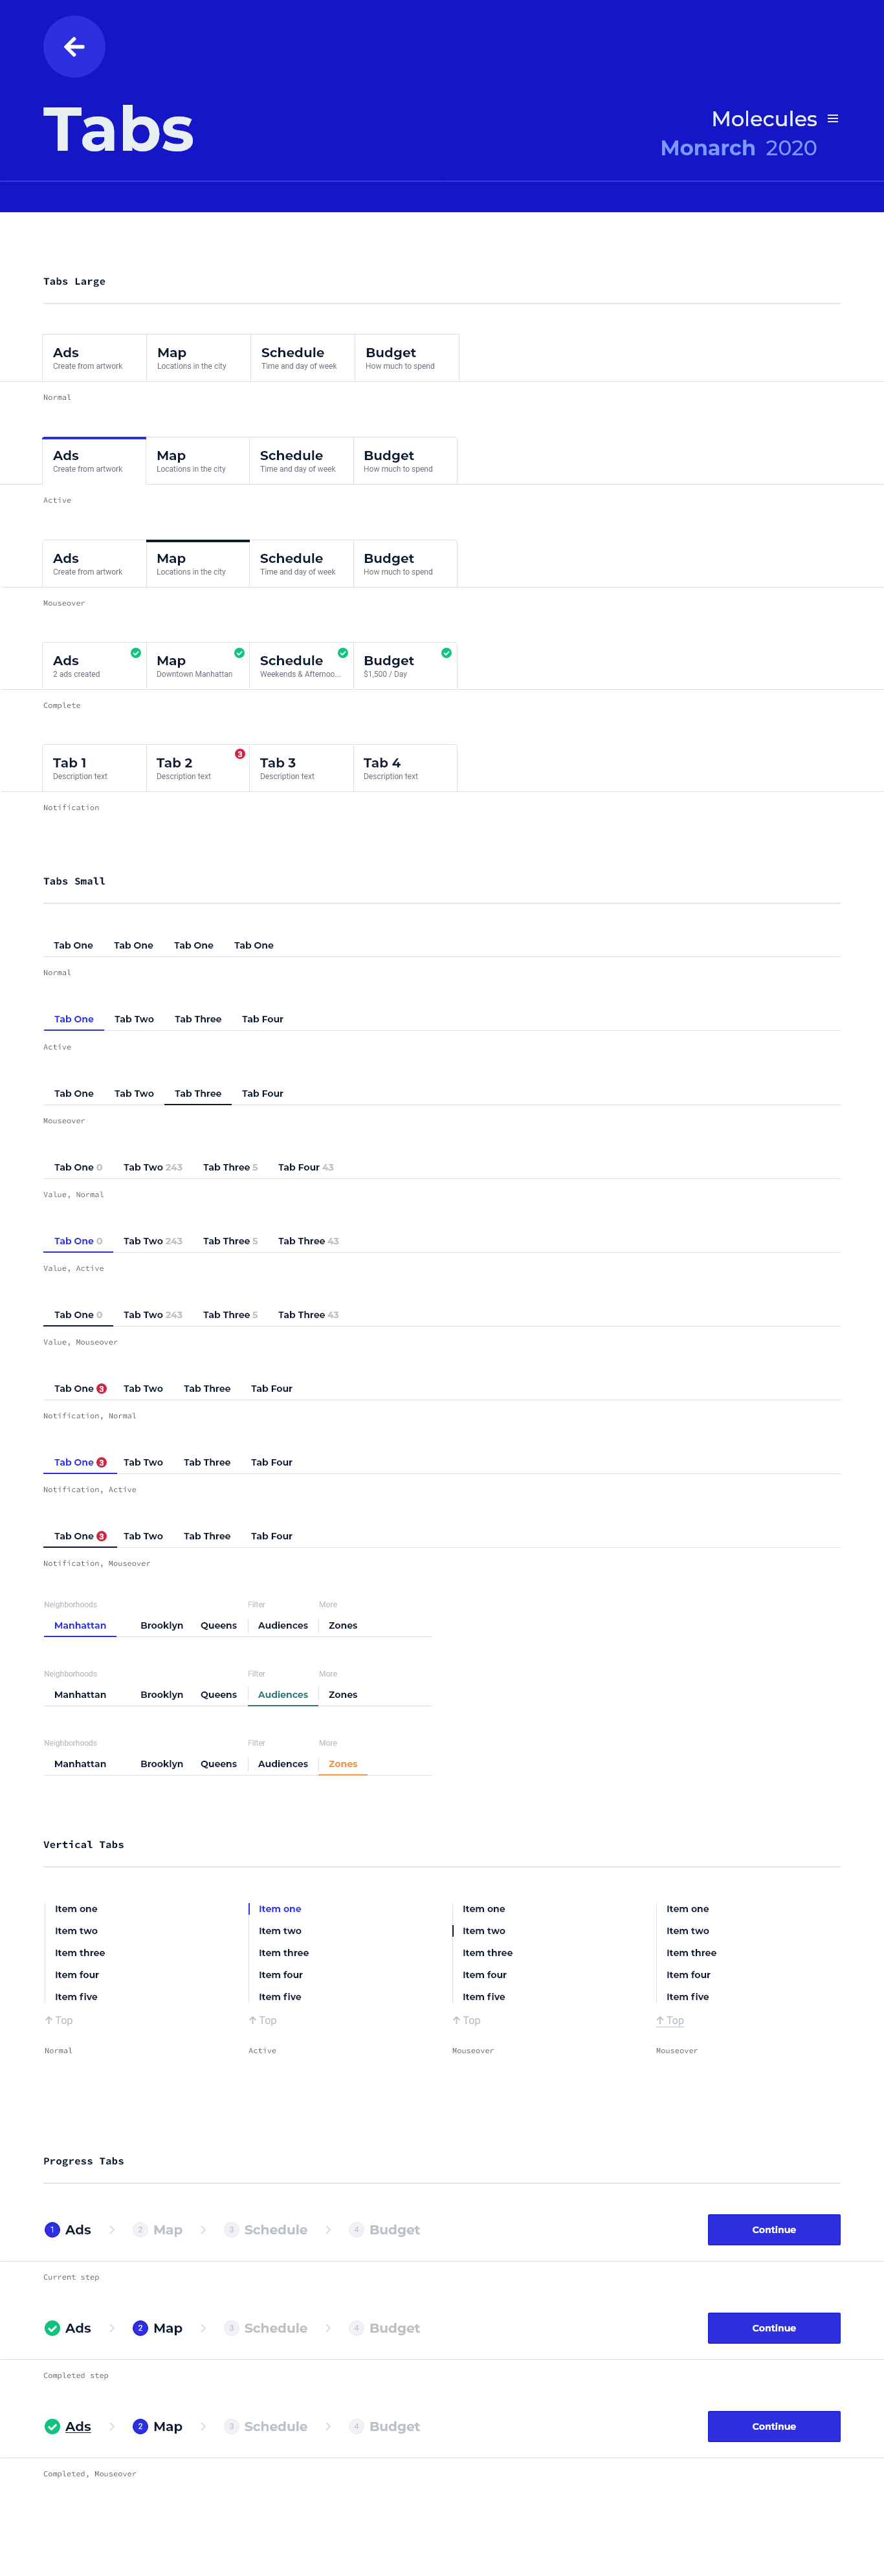Open the hamburger menu icon beside Molecules
884x2576 pixels.
point(833,119)
